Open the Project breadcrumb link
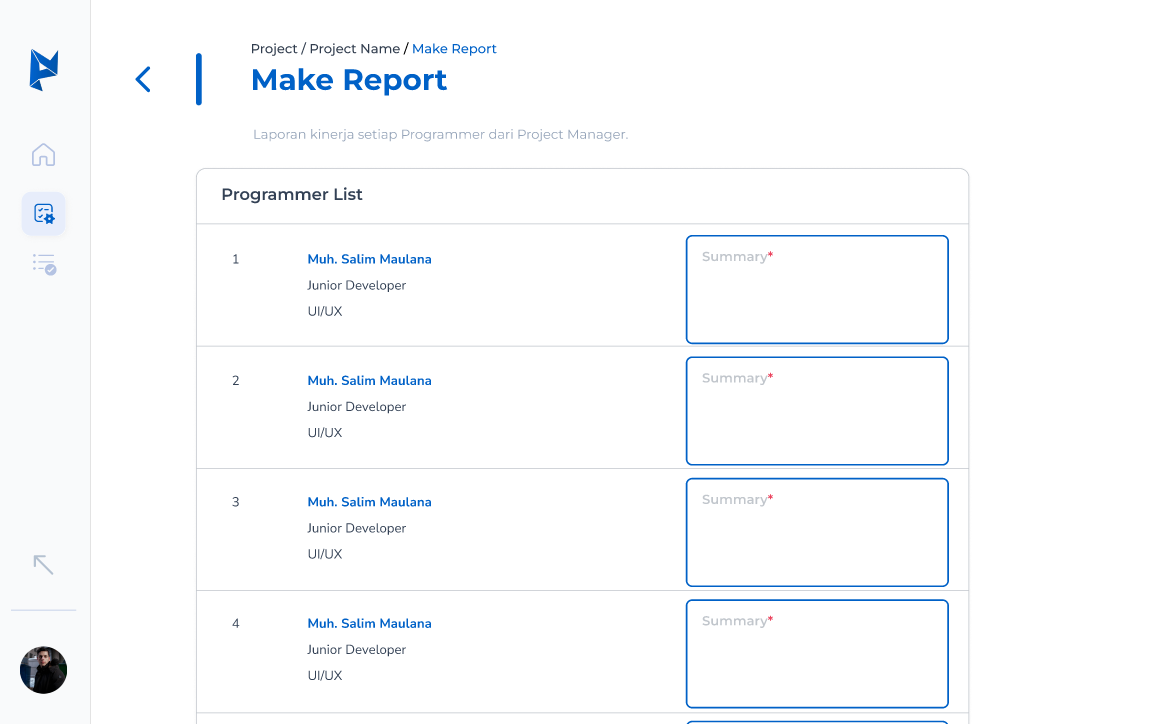This screenshot has width=1162, height=724. tap(273, 49)
